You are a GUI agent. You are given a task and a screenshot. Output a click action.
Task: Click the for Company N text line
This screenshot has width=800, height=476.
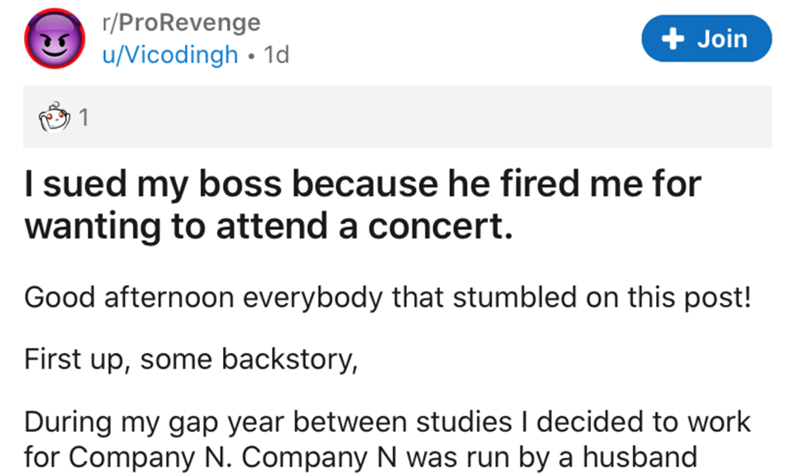click(360, 457)
